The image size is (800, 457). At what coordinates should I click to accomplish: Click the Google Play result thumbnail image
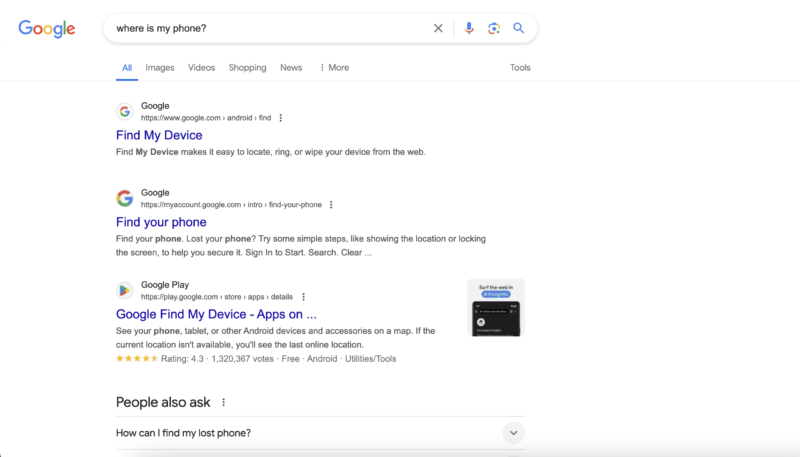496,308
